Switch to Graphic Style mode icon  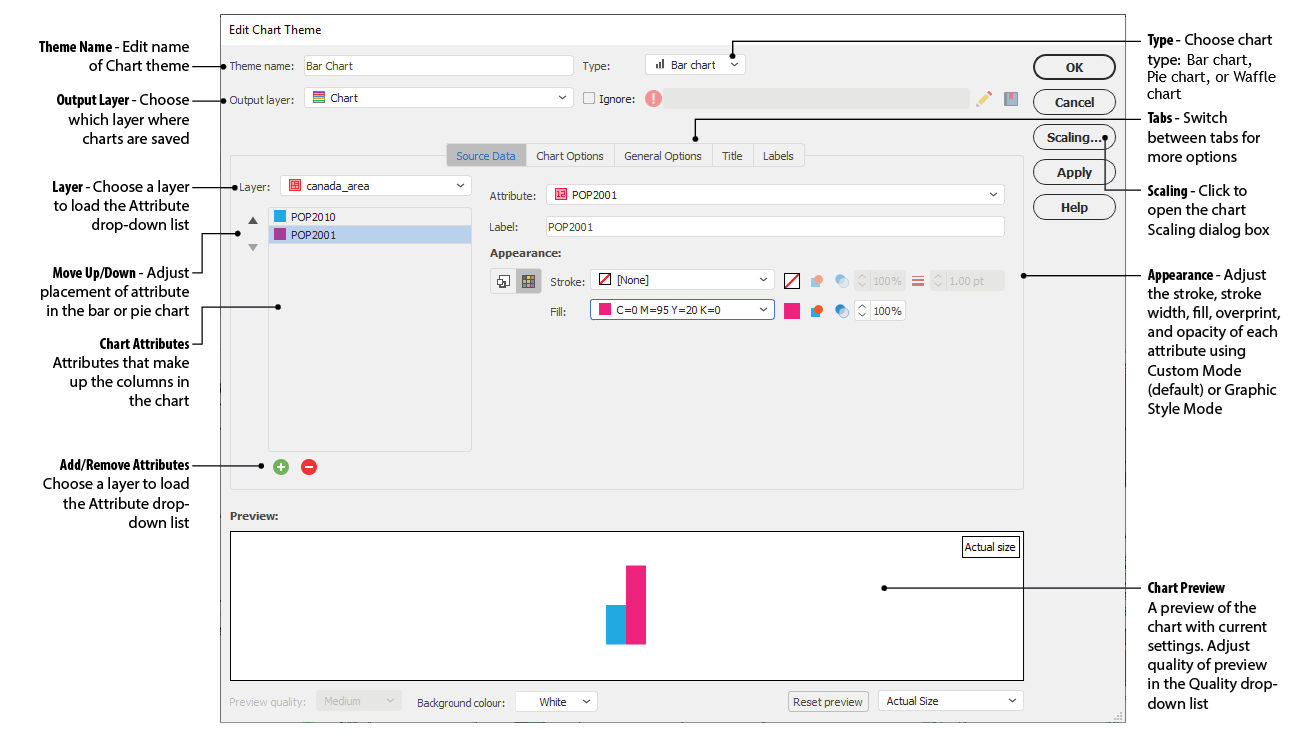point(503,281)
